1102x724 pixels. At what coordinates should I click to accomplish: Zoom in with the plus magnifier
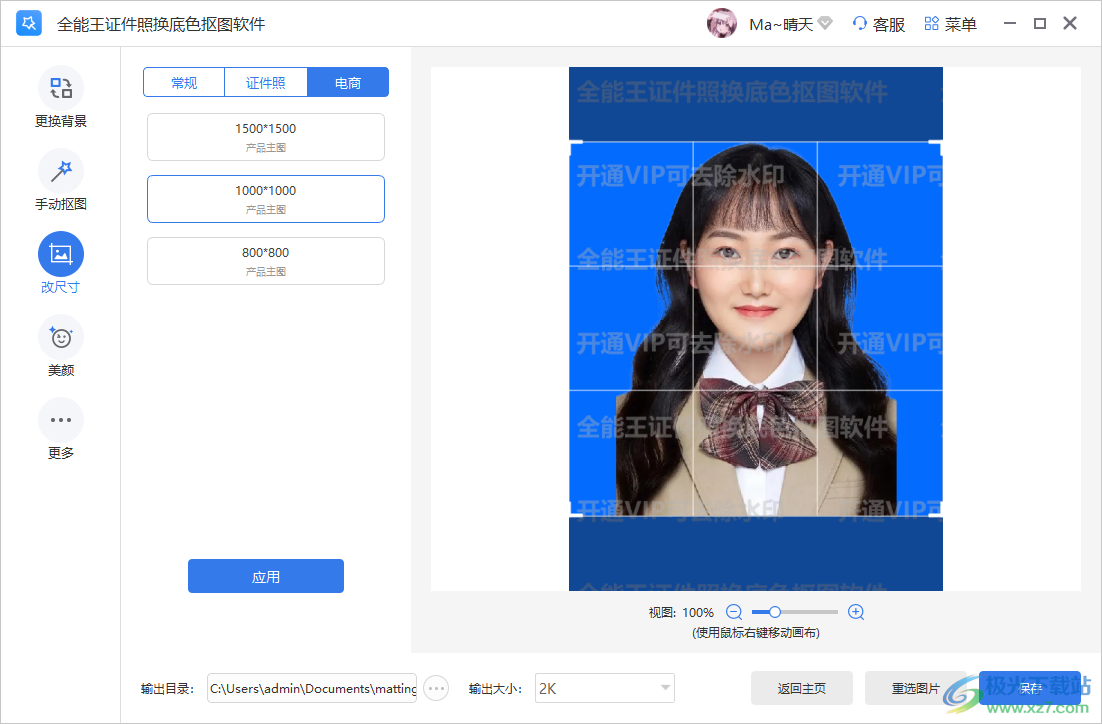(x=855, y=612)
